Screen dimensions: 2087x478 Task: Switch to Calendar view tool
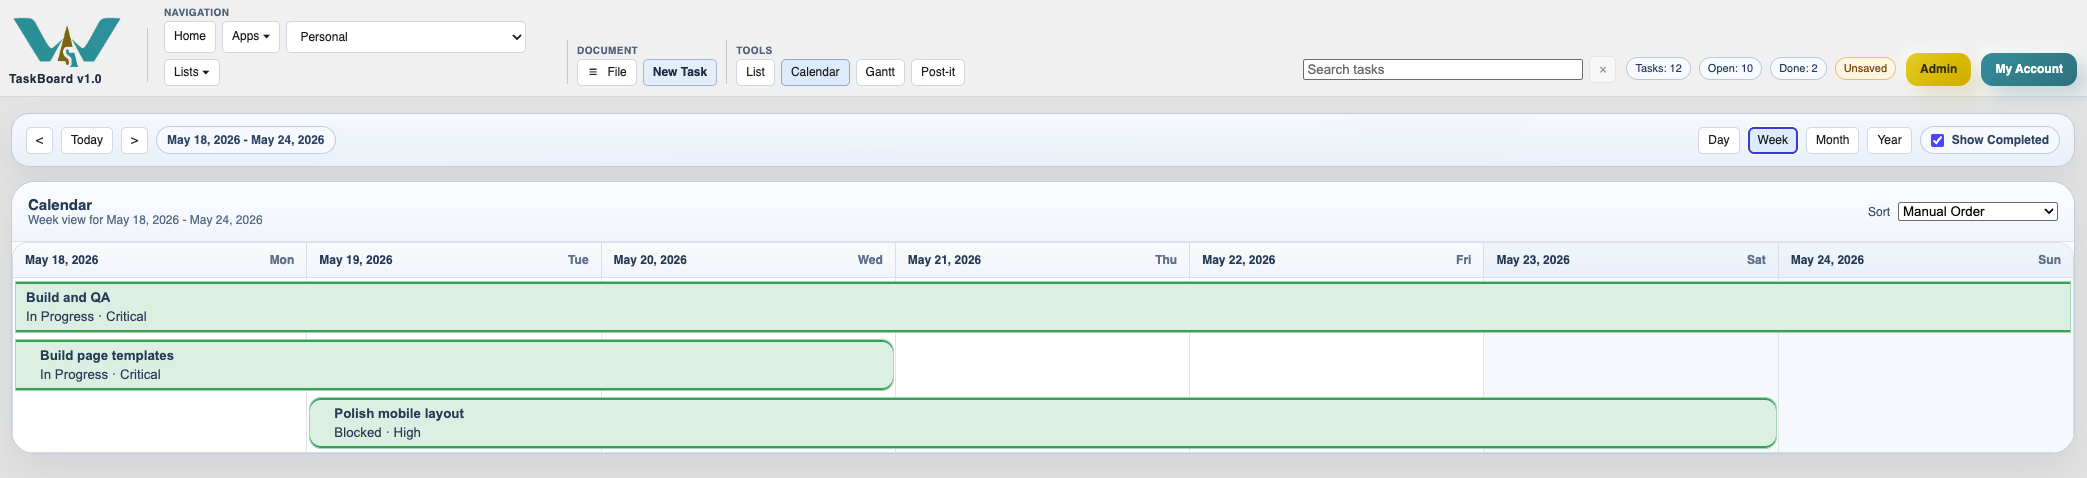(815, 72)
